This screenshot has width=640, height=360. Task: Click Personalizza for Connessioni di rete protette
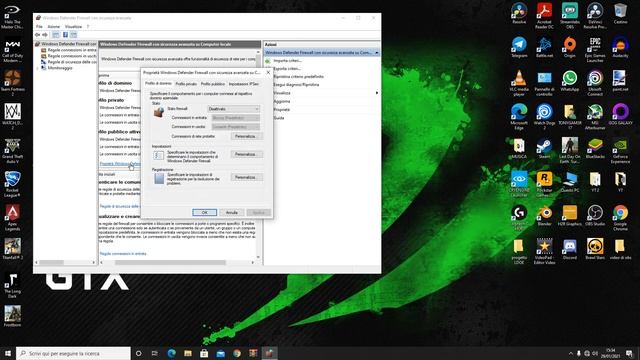tap(247, 136)
